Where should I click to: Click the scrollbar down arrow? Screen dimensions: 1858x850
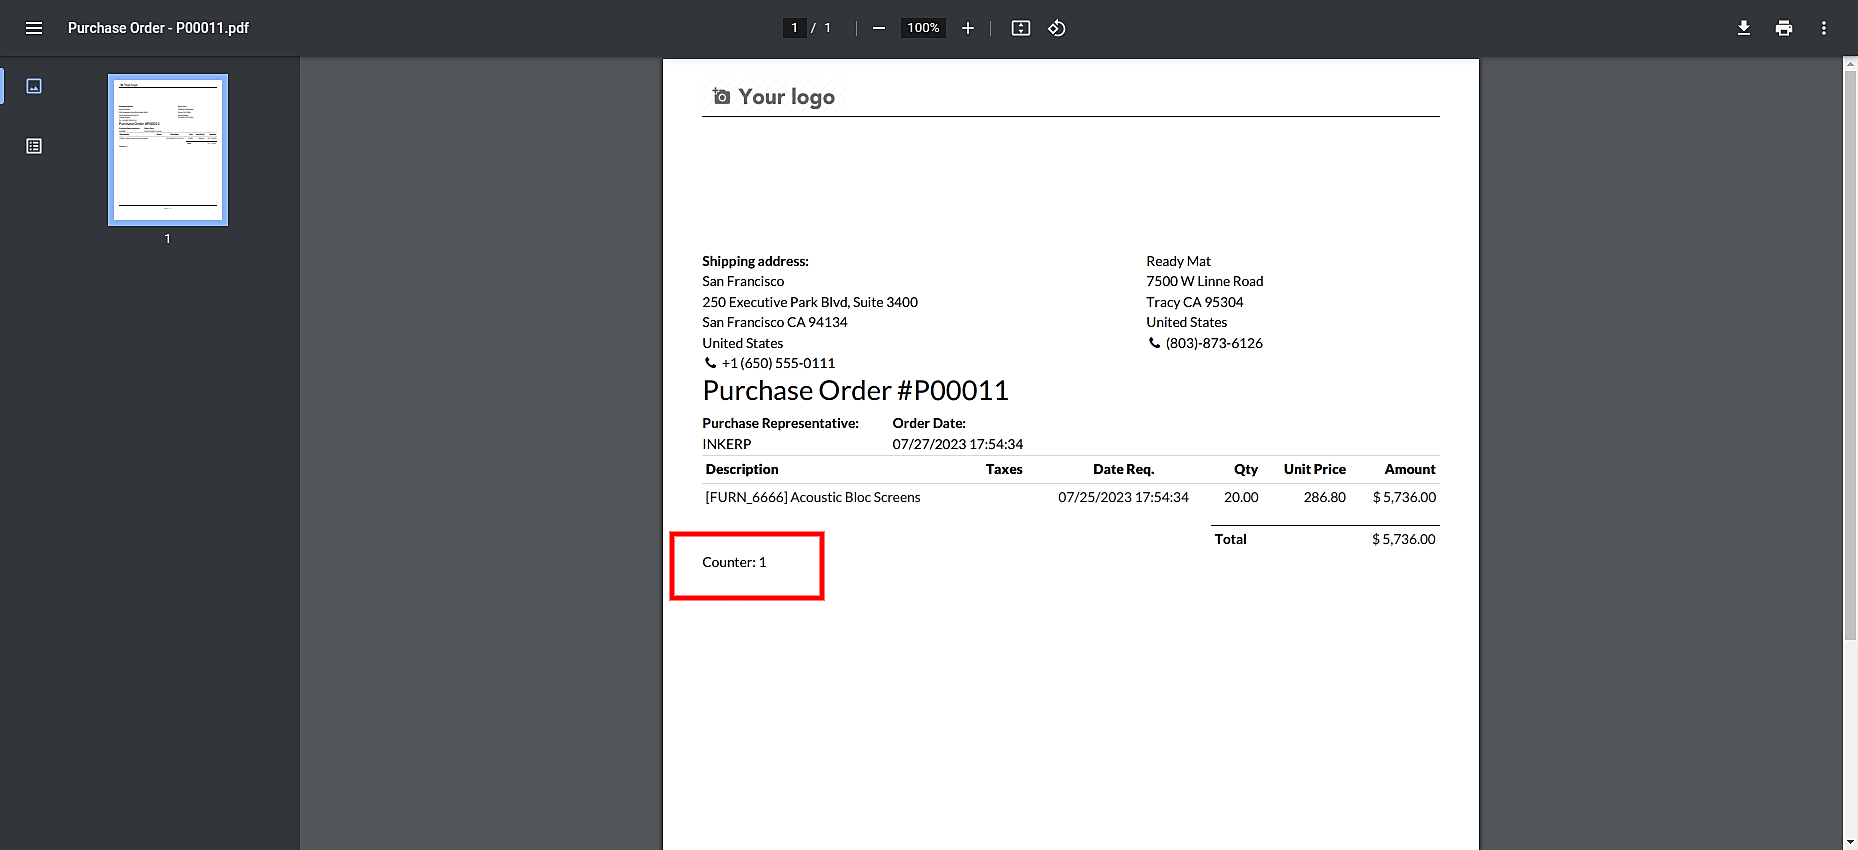(1850, 842)
